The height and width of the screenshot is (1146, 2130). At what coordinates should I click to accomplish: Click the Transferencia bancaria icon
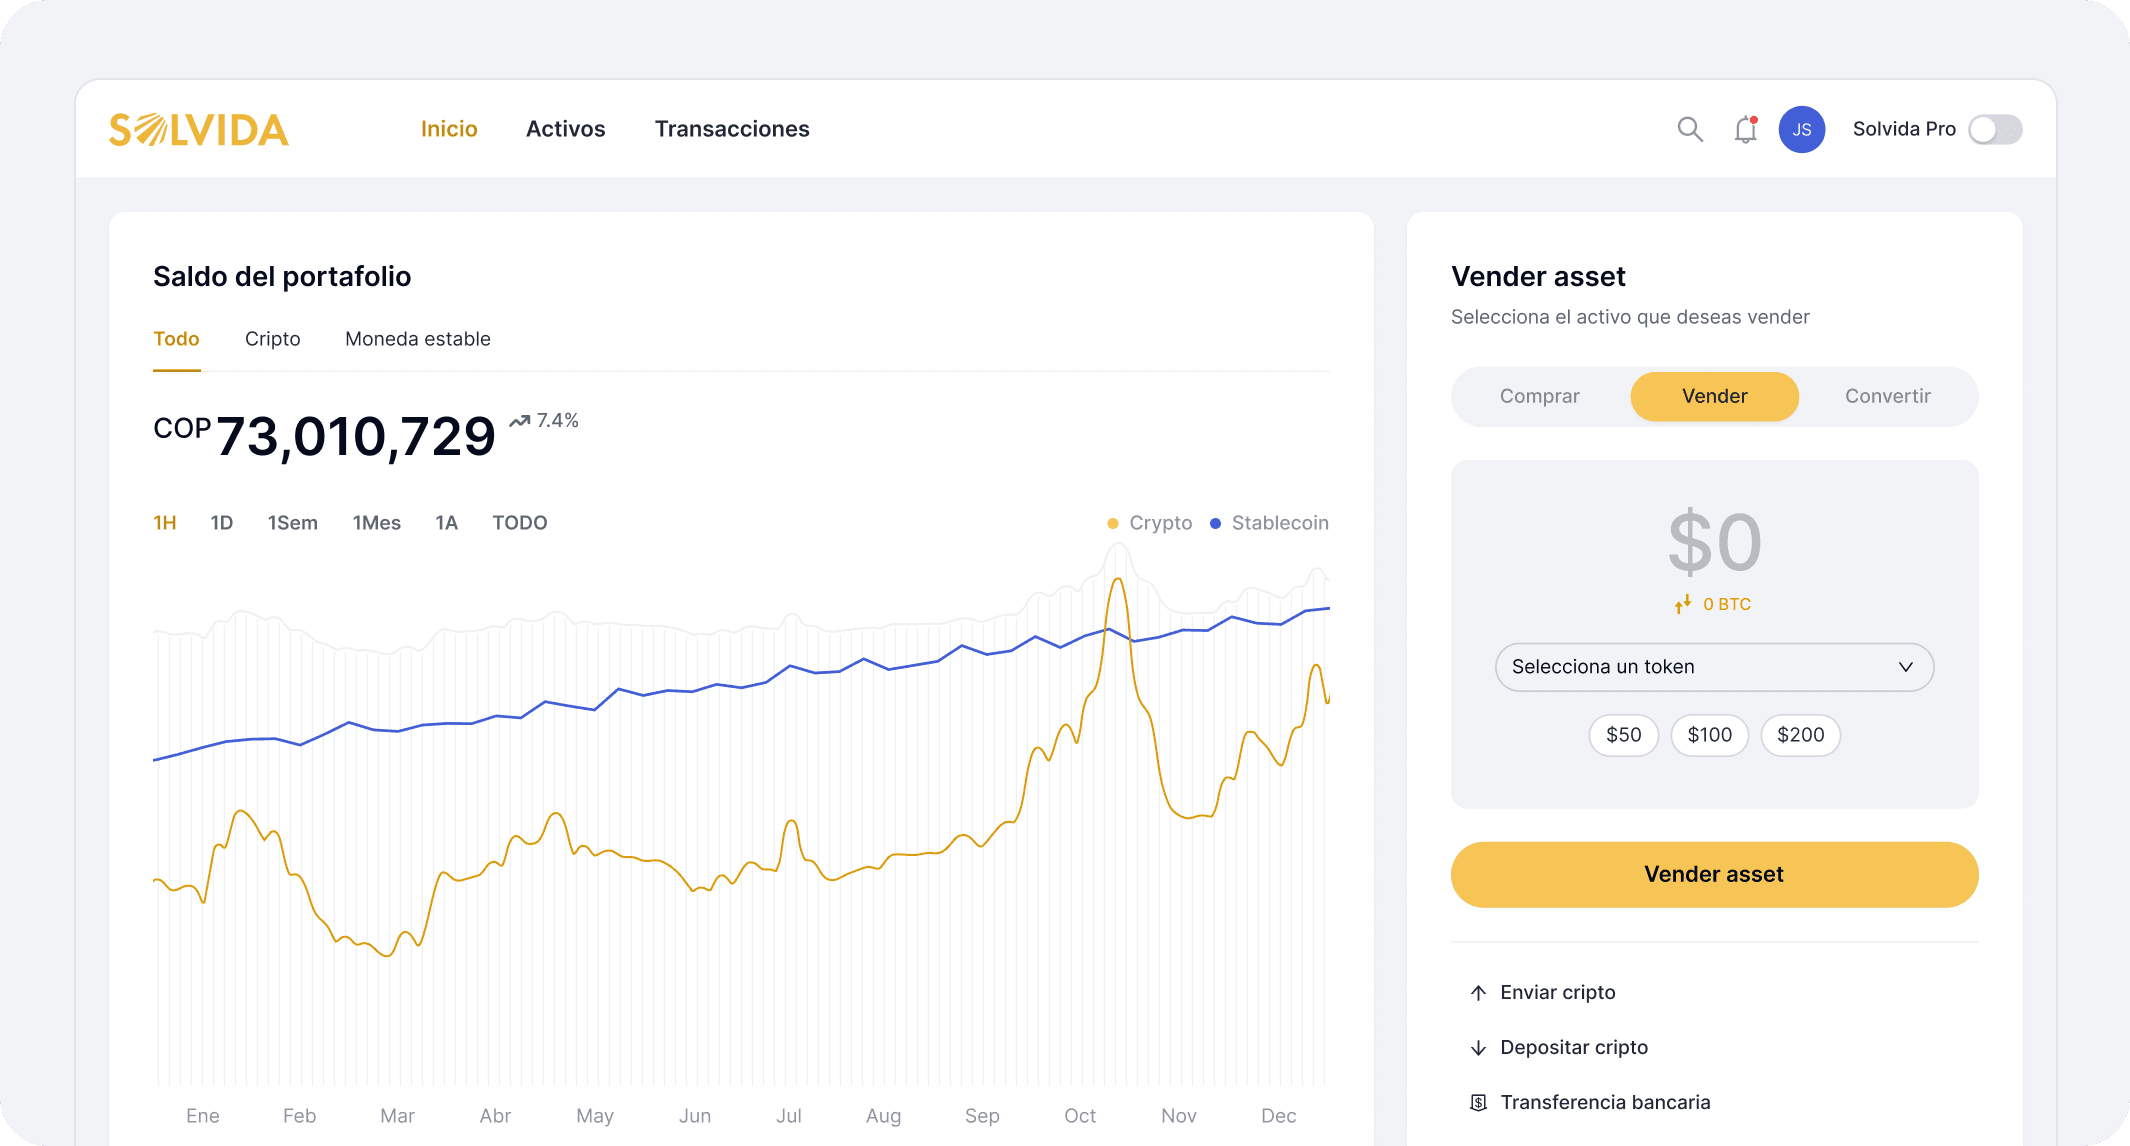pyautogui.click(x=1478, y=1102)
